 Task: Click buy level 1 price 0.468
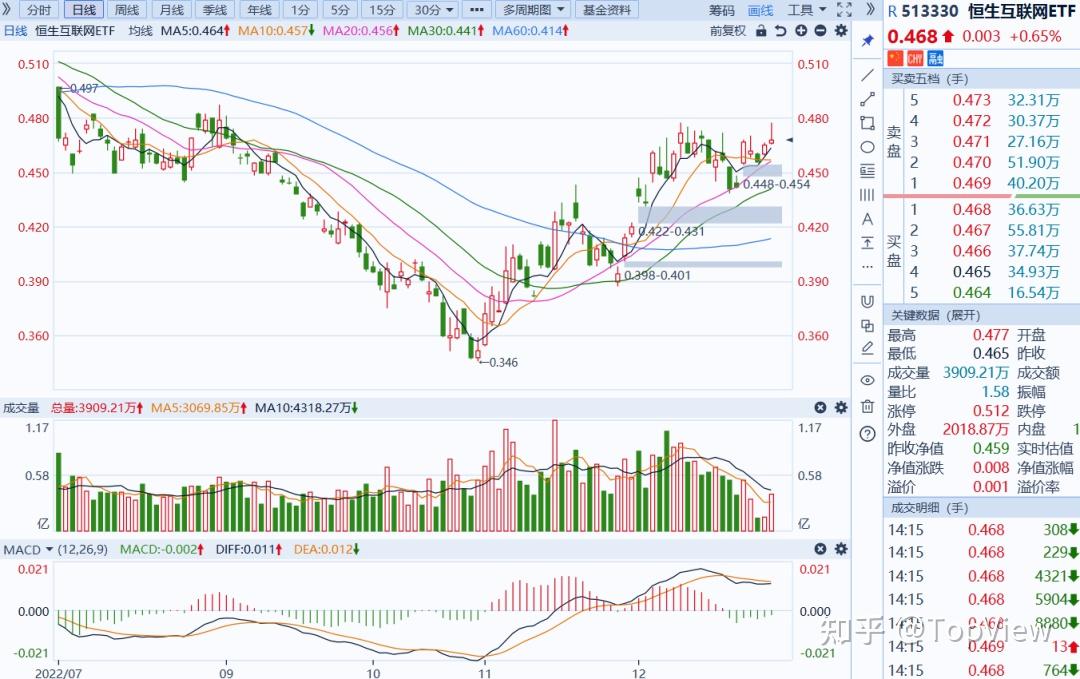[971, 209]
